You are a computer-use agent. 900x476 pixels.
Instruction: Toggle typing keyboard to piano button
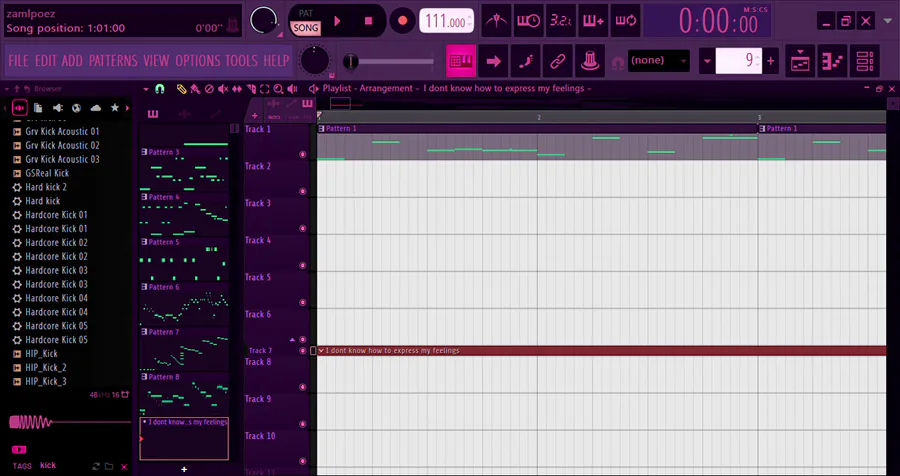461,60
